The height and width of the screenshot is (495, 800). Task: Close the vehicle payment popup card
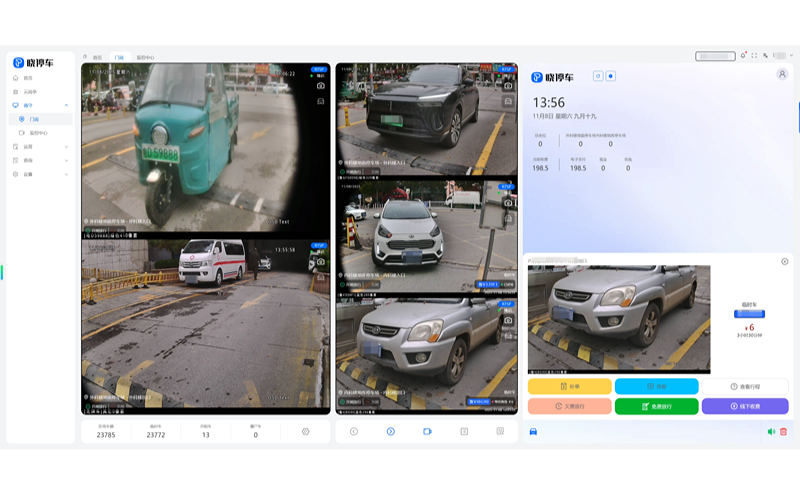(x=784, y=261)
